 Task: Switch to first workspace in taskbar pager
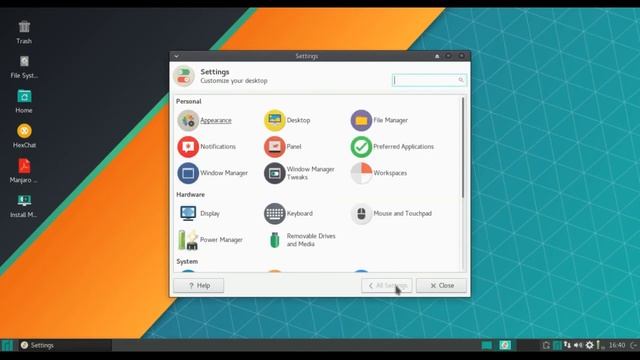487,345
